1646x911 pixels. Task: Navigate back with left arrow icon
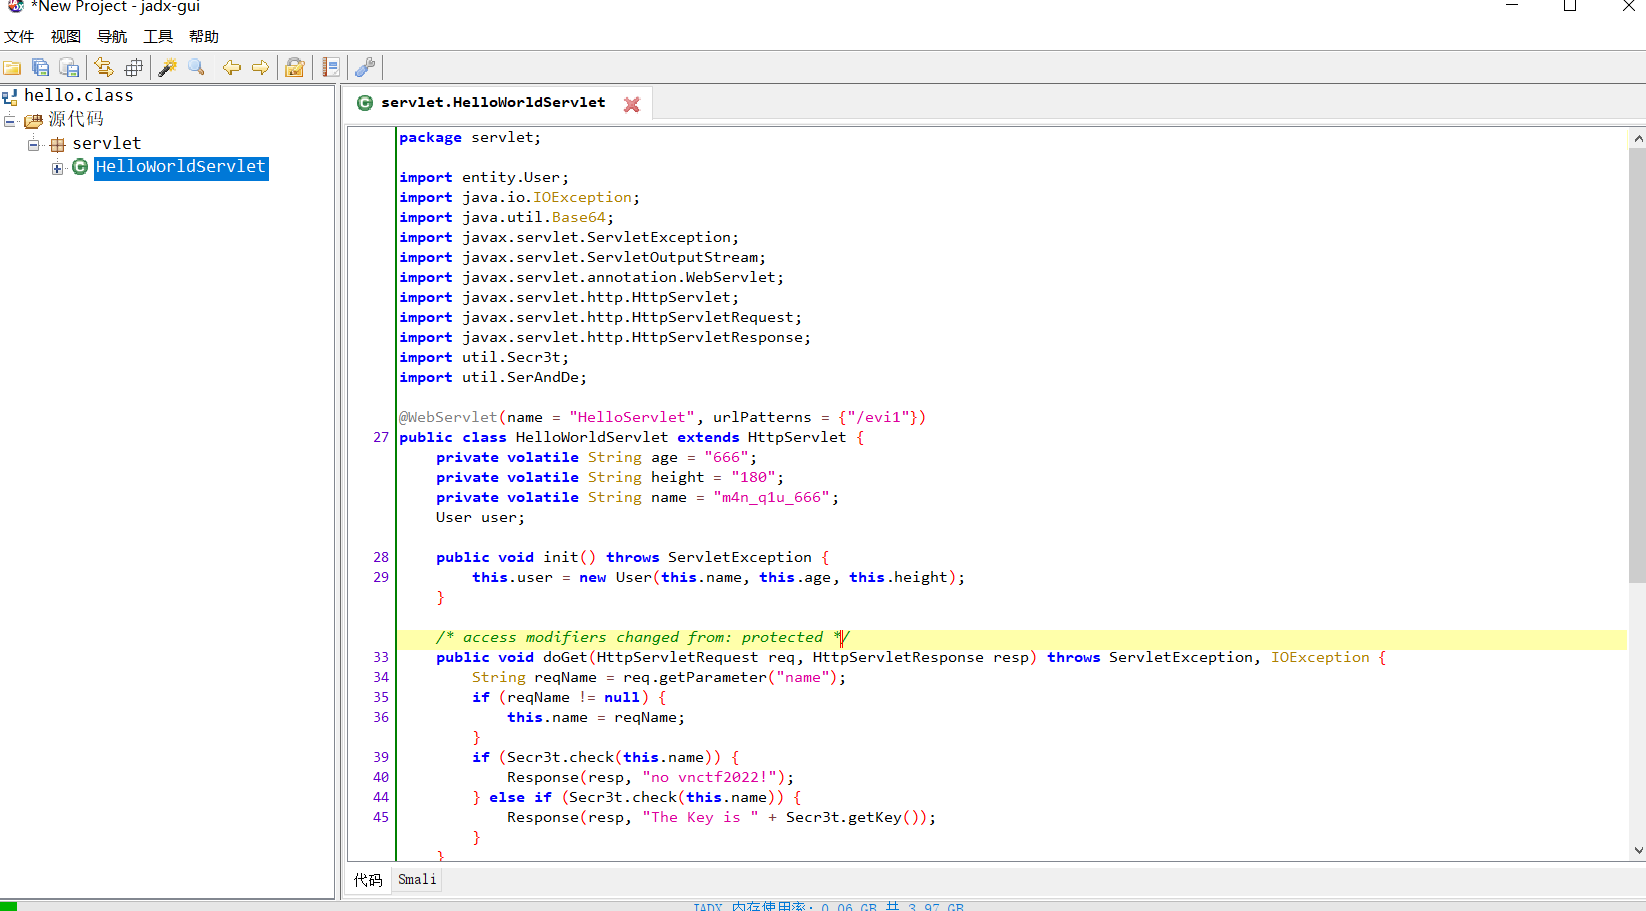click(x=232, y=68)
